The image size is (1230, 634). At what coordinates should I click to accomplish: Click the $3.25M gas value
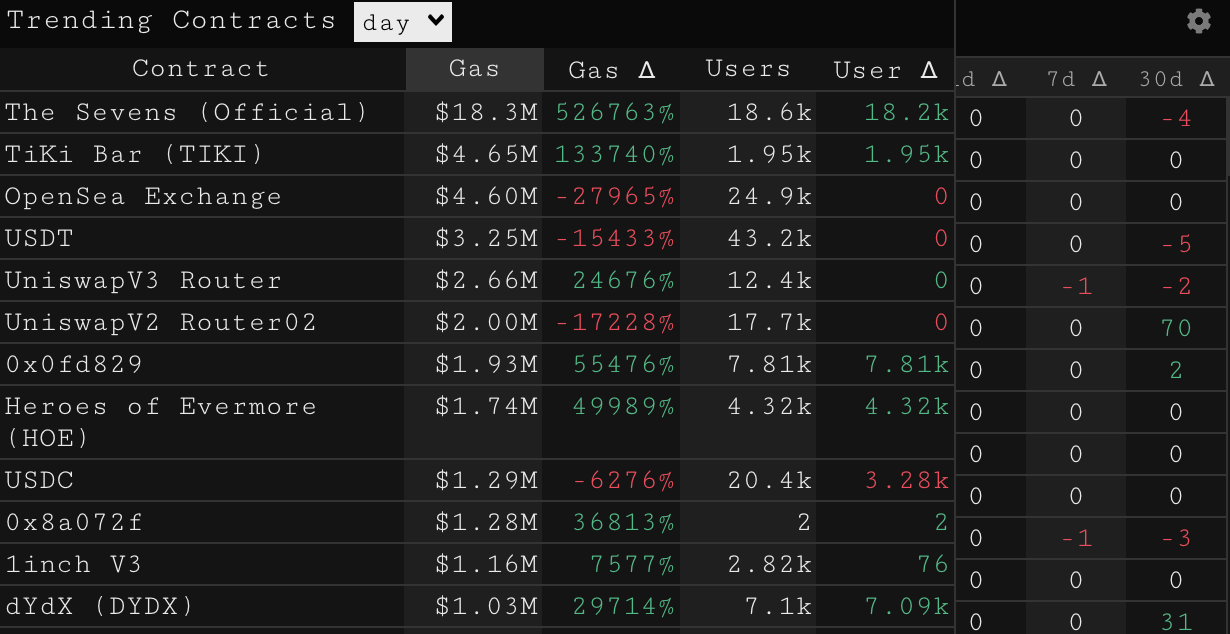pos(487,238)
